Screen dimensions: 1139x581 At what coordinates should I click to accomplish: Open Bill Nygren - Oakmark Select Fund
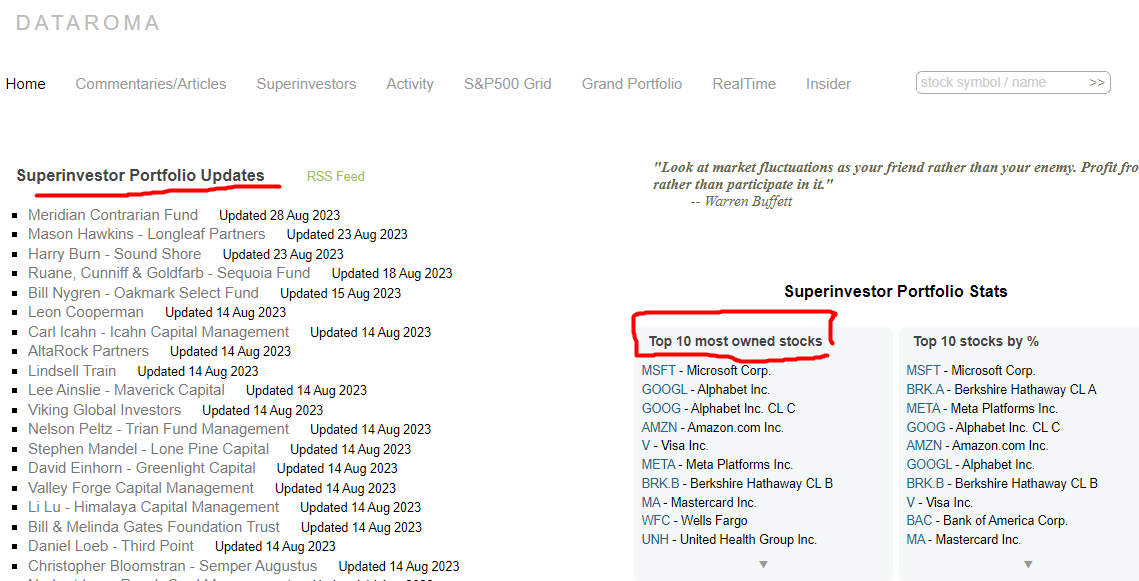click(143, 293)
